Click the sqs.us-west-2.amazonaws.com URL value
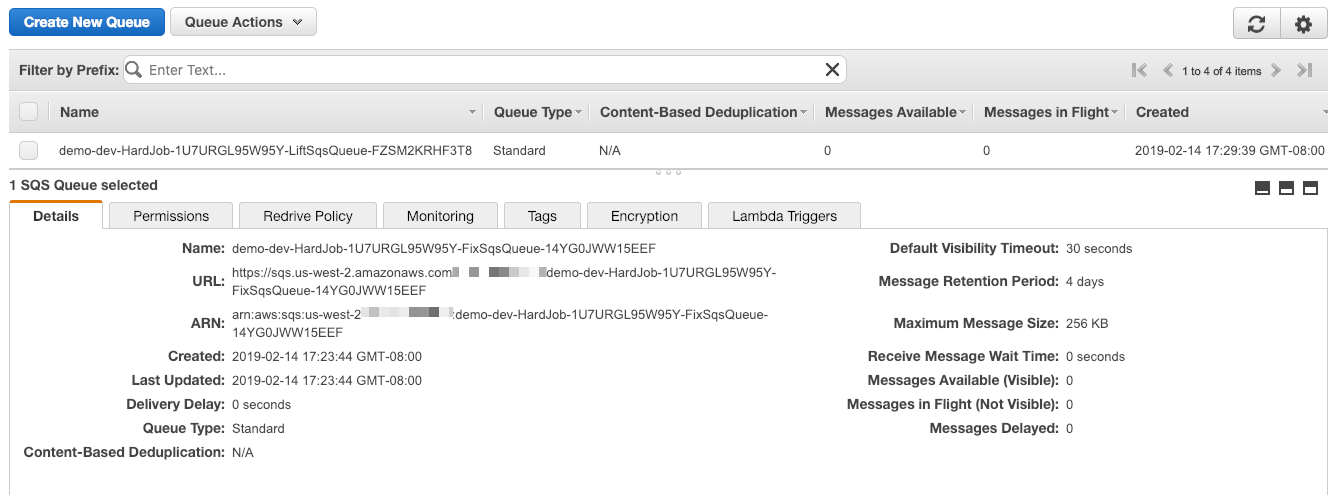 pos(504,281)
